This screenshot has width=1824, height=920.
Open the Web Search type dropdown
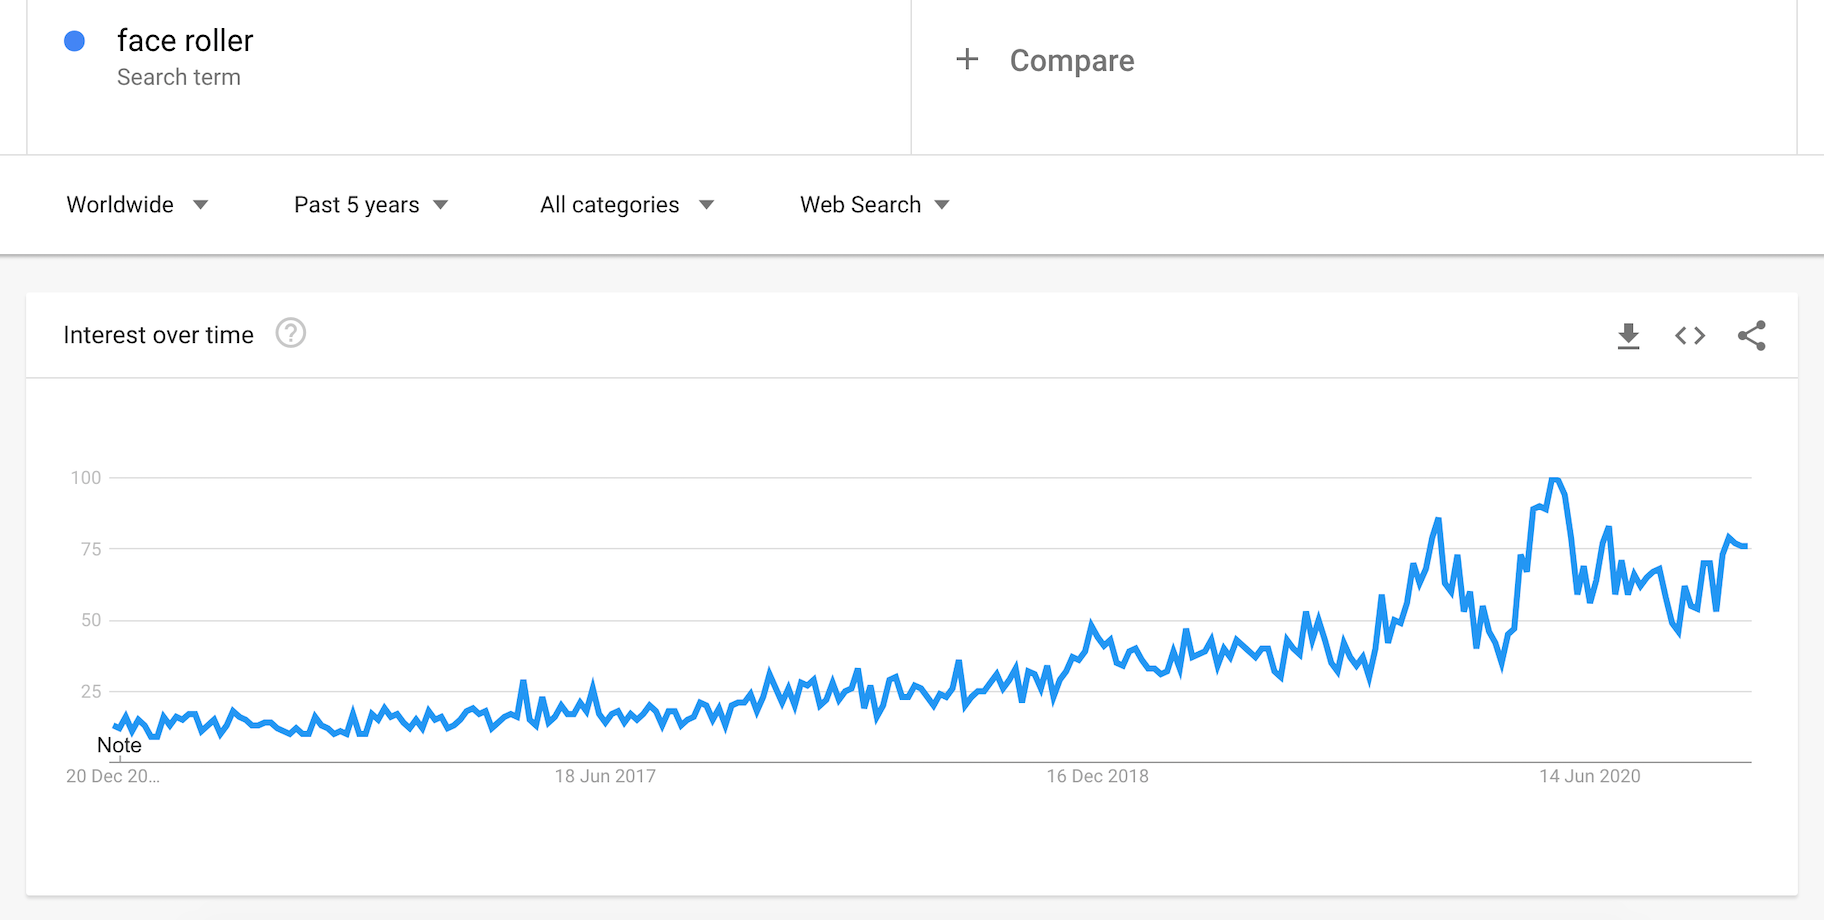[x=874, y=205]
